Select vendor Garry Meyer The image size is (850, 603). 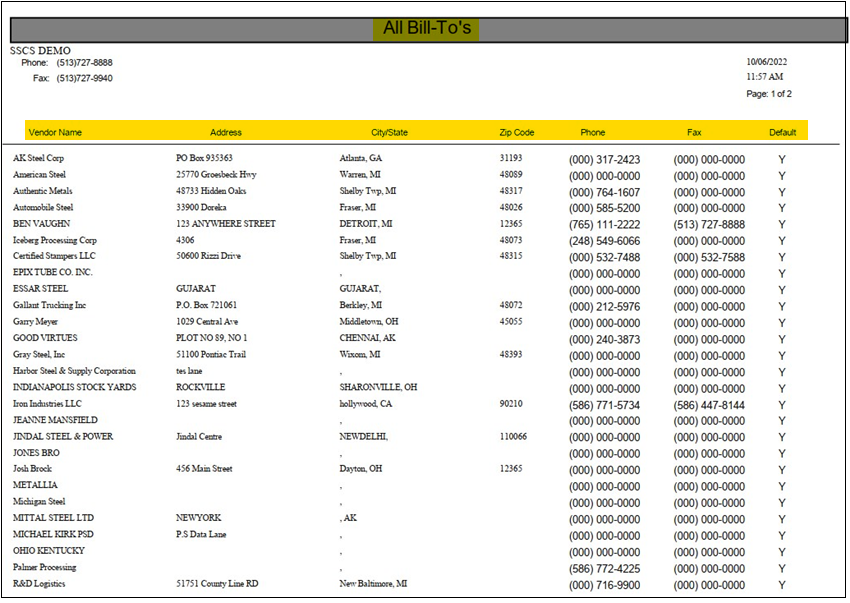[35, 322]
